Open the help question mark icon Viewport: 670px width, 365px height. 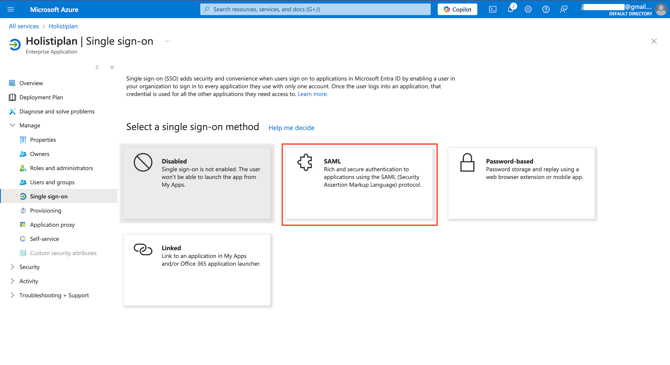click(546, 9)
